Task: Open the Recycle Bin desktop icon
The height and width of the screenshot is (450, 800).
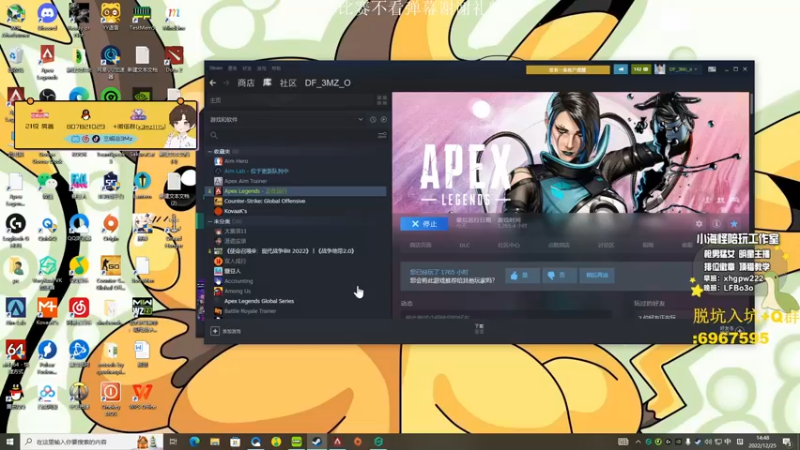Action: 15,60
